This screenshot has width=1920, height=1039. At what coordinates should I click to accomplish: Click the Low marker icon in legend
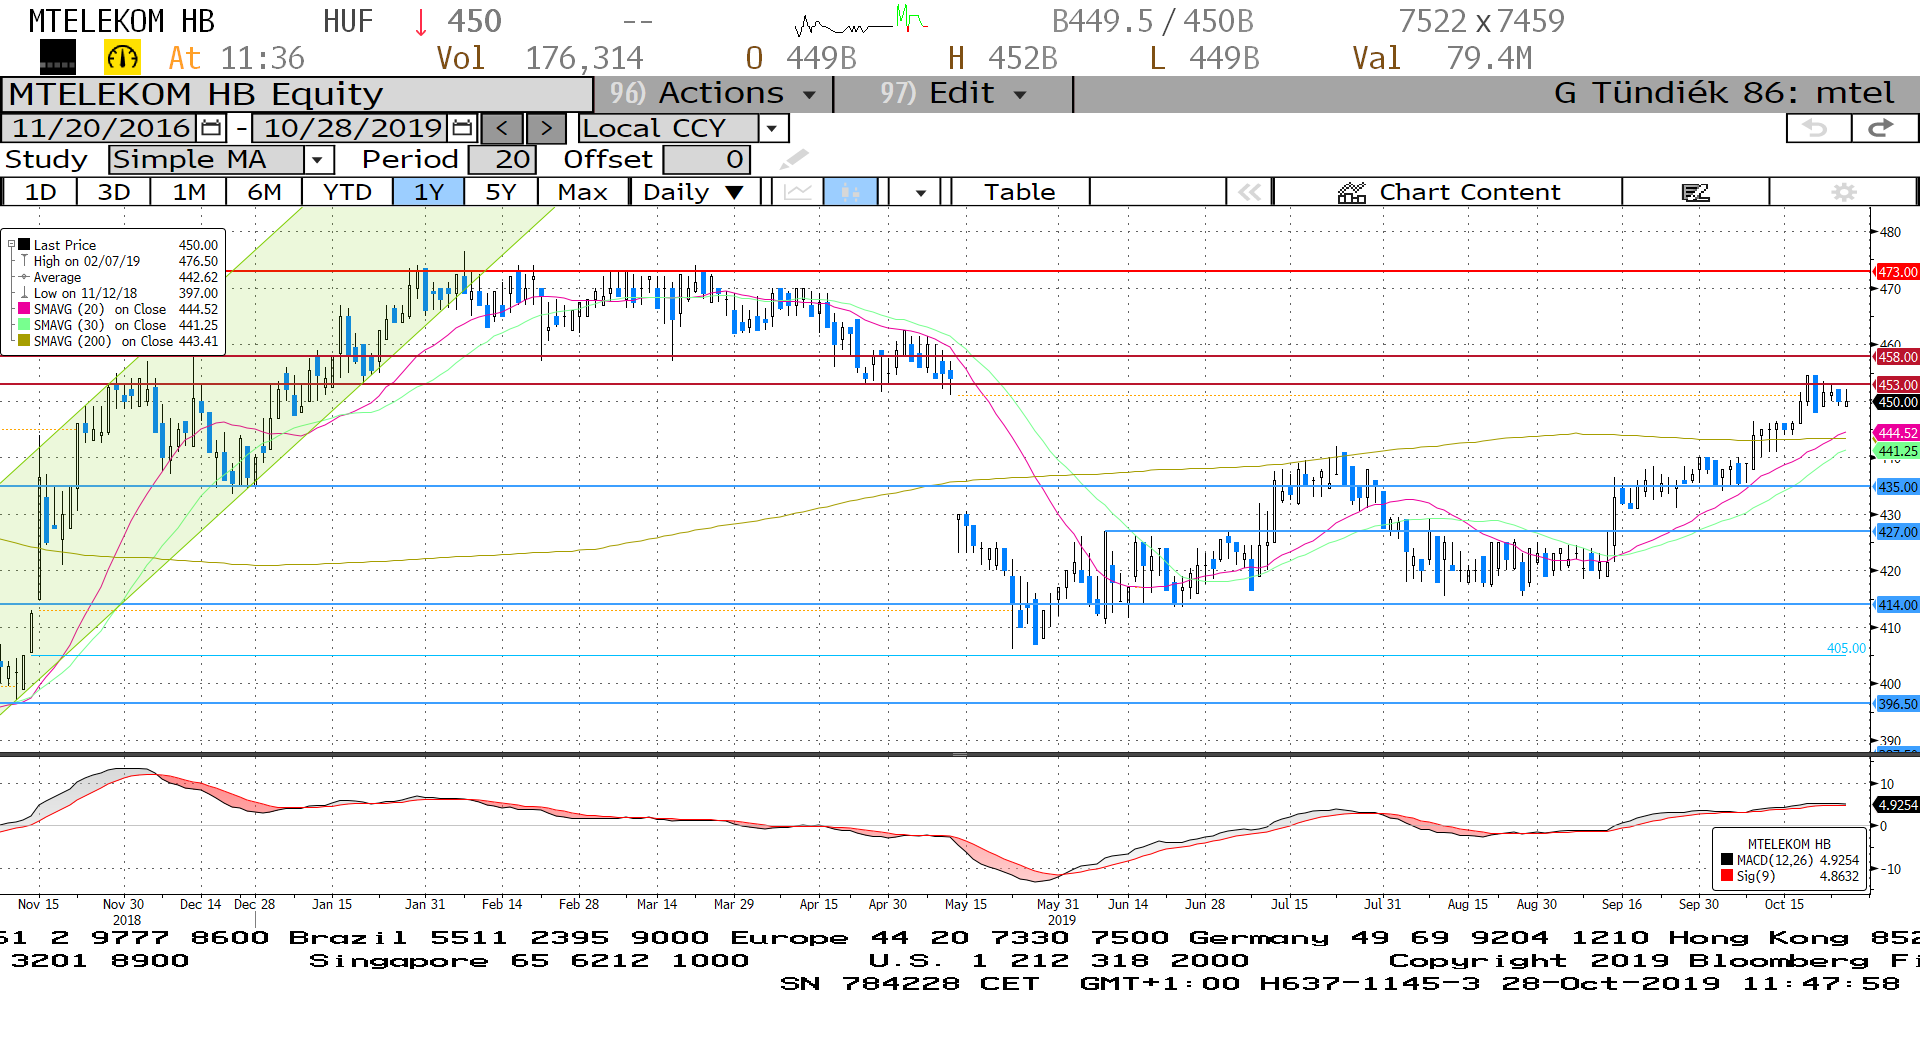tap(24, 293)
